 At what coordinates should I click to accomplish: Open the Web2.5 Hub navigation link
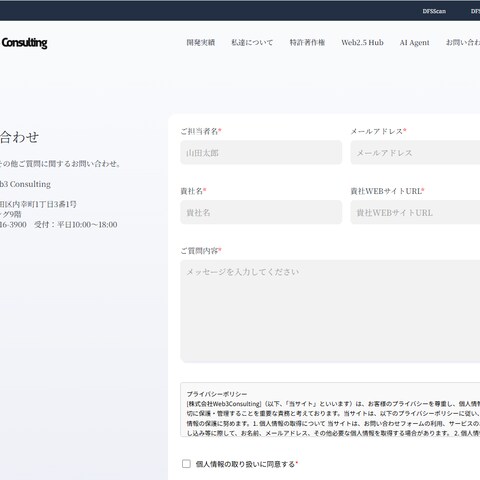362,43
